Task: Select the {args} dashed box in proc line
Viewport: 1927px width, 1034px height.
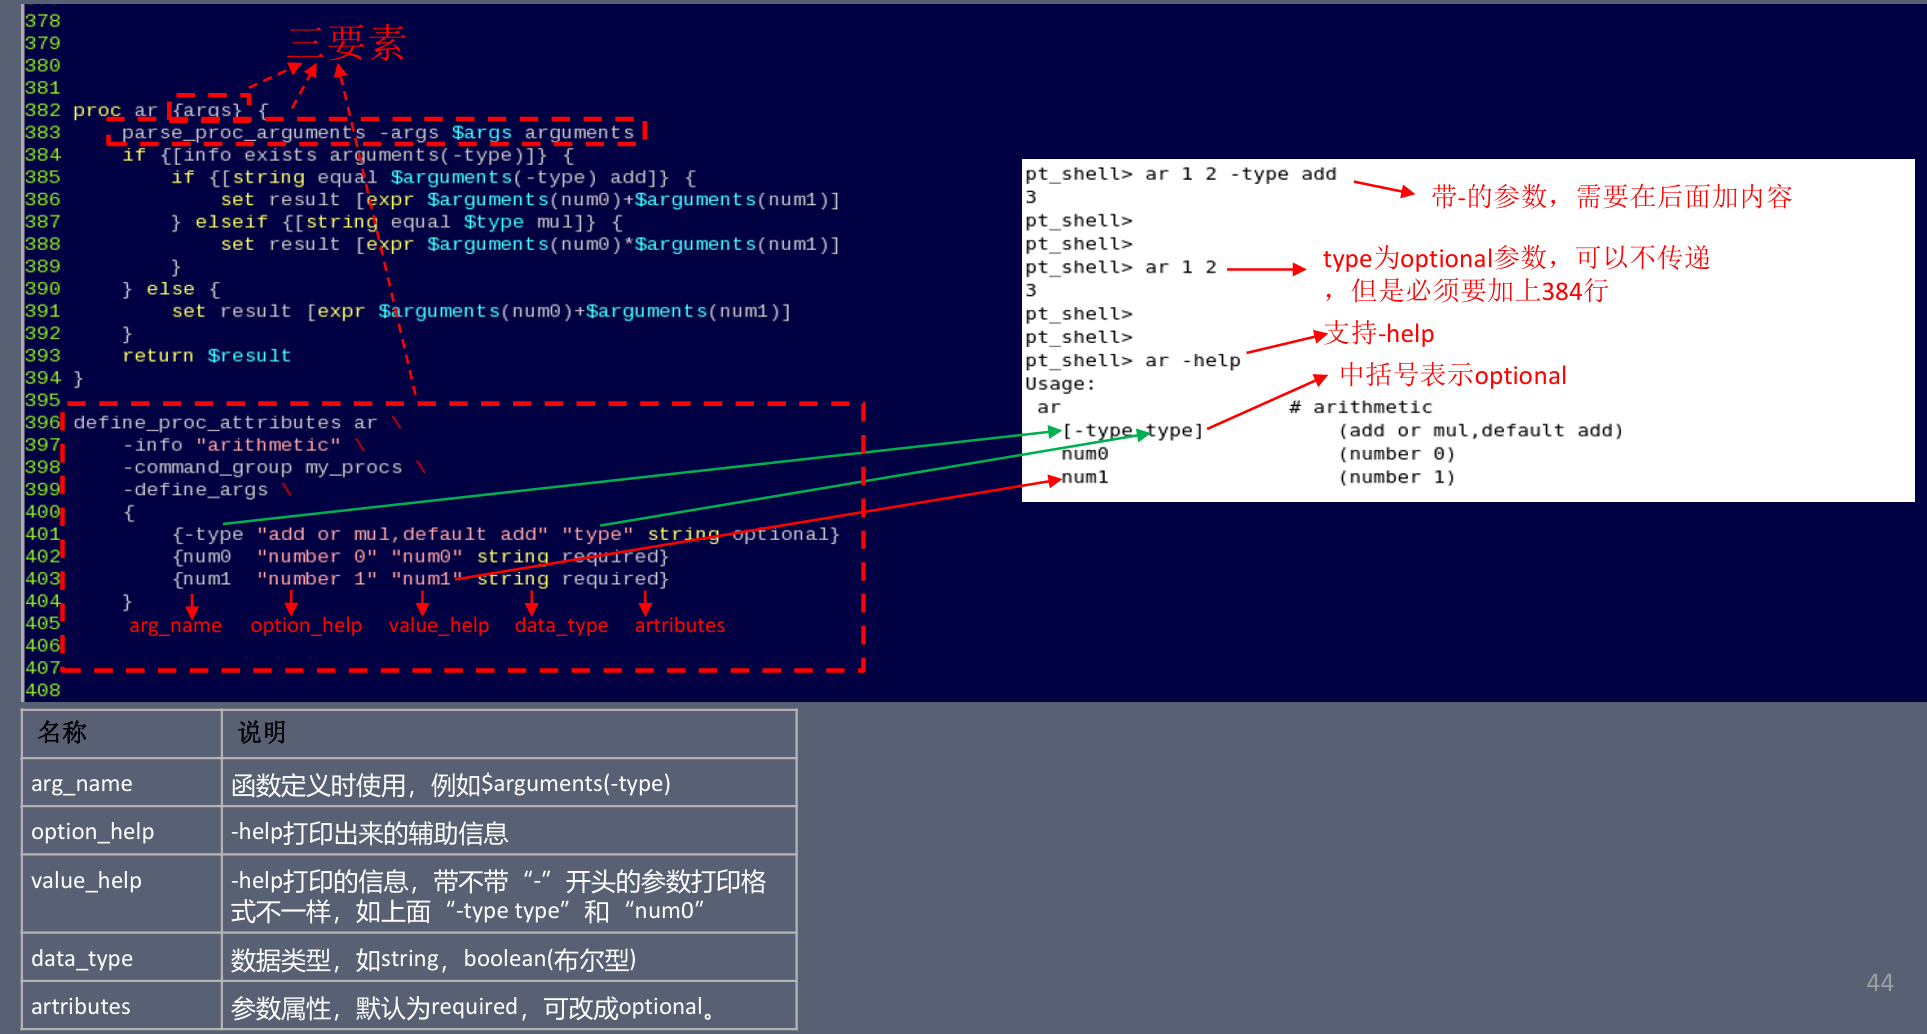Action: click(208, 109)
